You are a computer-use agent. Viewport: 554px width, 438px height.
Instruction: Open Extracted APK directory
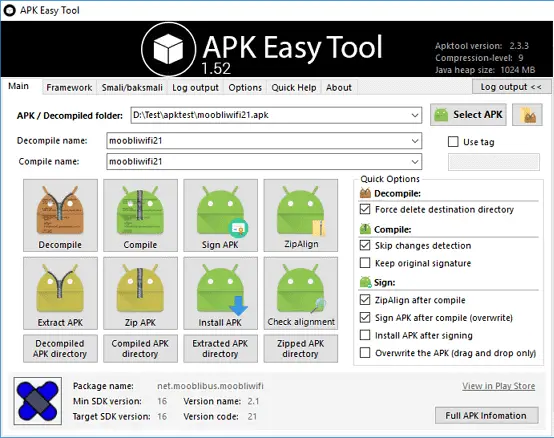tap(220, 349)
